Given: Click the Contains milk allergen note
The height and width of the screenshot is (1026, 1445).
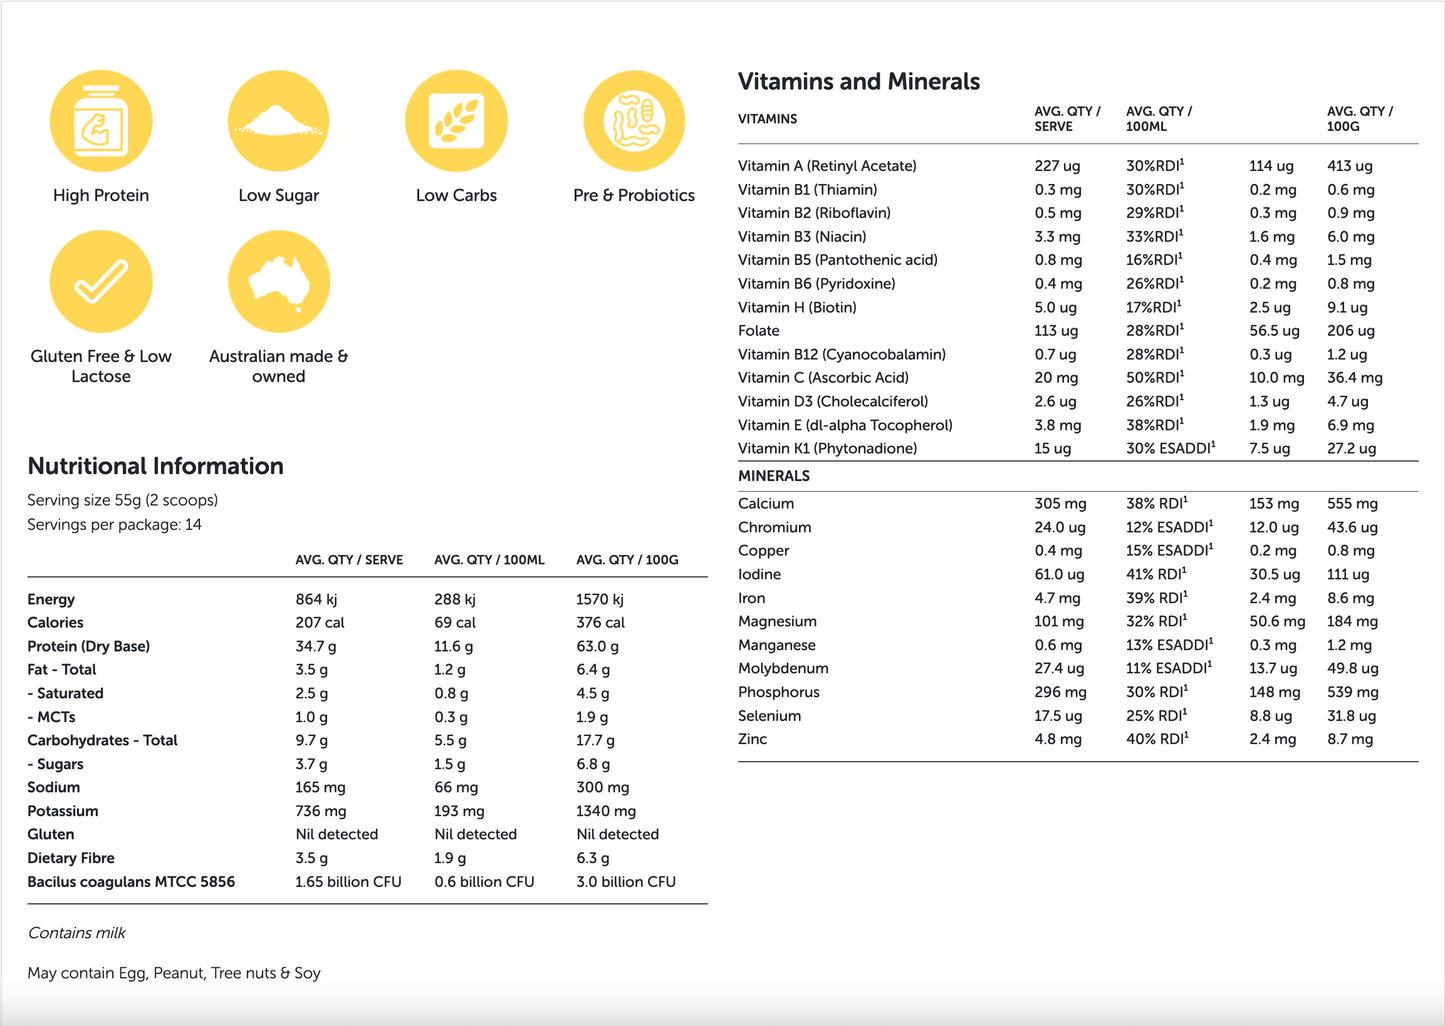Looking at the screenshot, I should click(76, 933).
